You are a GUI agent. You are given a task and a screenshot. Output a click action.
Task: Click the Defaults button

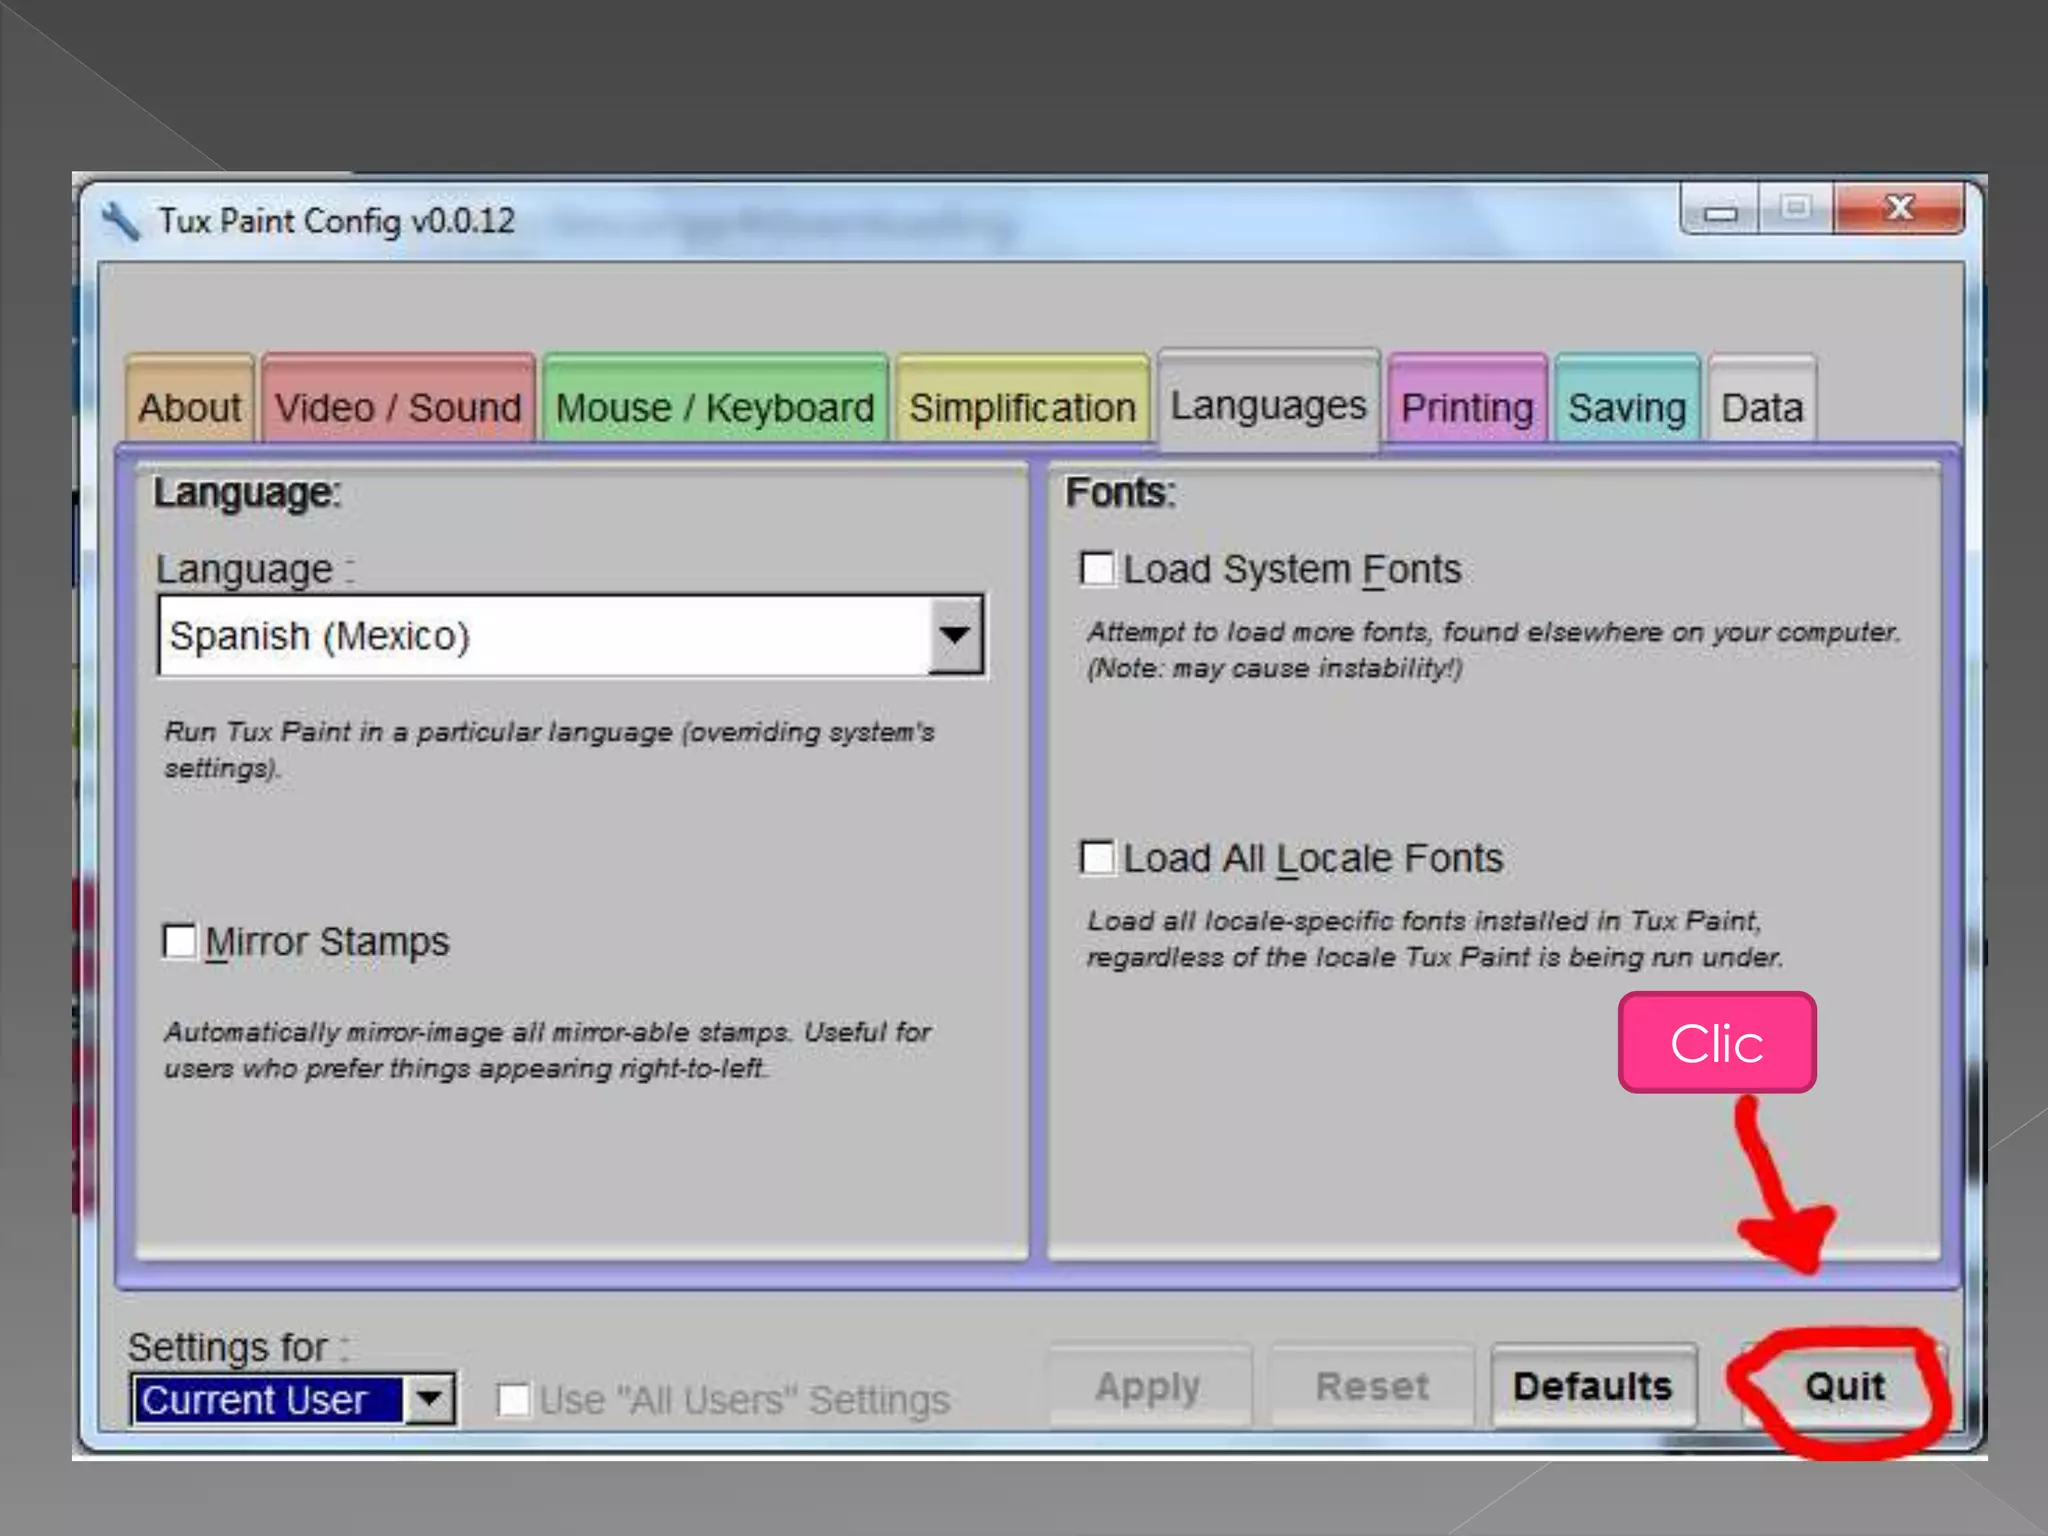click(x=1592, y=1386)
